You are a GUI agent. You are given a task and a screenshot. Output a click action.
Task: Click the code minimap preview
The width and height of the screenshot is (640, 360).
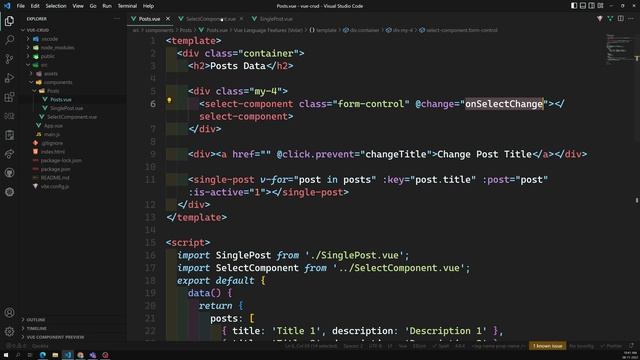(x=620, y=48)
